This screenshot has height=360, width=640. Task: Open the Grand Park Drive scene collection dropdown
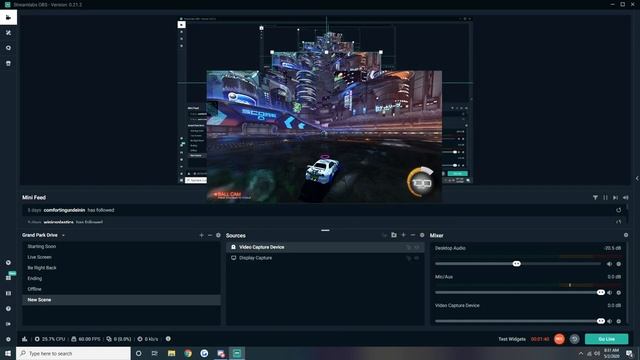coord(44,236)
